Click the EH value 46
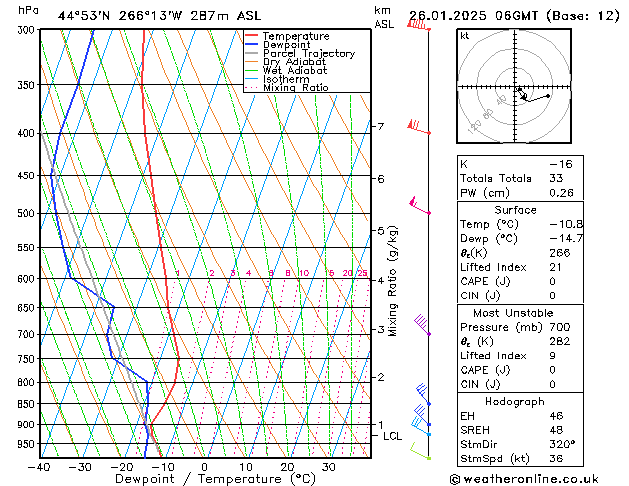 556,416
